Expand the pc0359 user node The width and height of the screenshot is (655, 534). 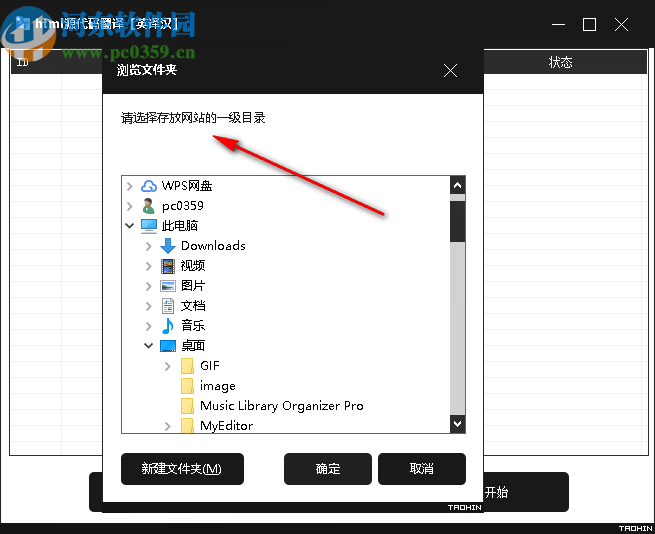129,206
